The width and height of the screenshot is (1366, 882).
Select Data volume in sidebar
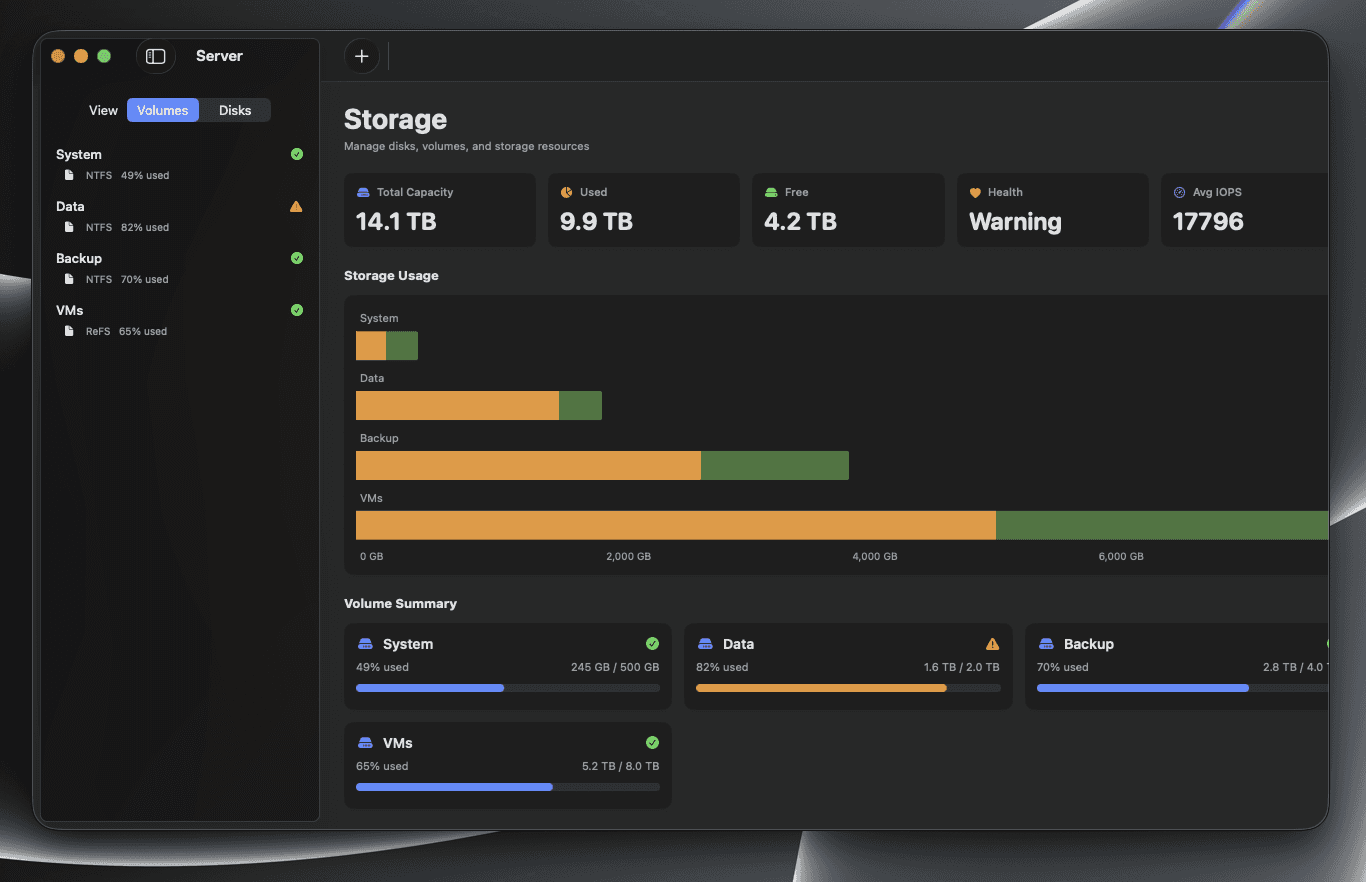(x=180, y=216)
